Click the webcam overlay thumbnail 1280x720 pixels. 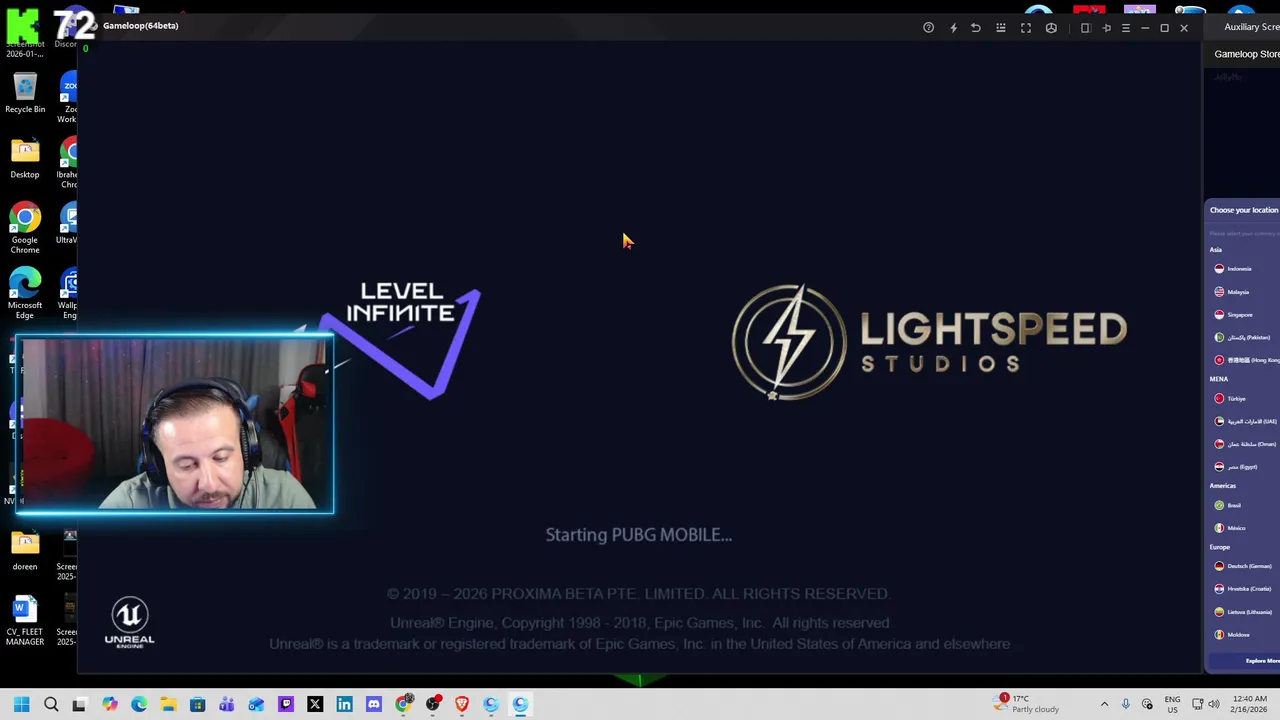[x=175, y=425]
